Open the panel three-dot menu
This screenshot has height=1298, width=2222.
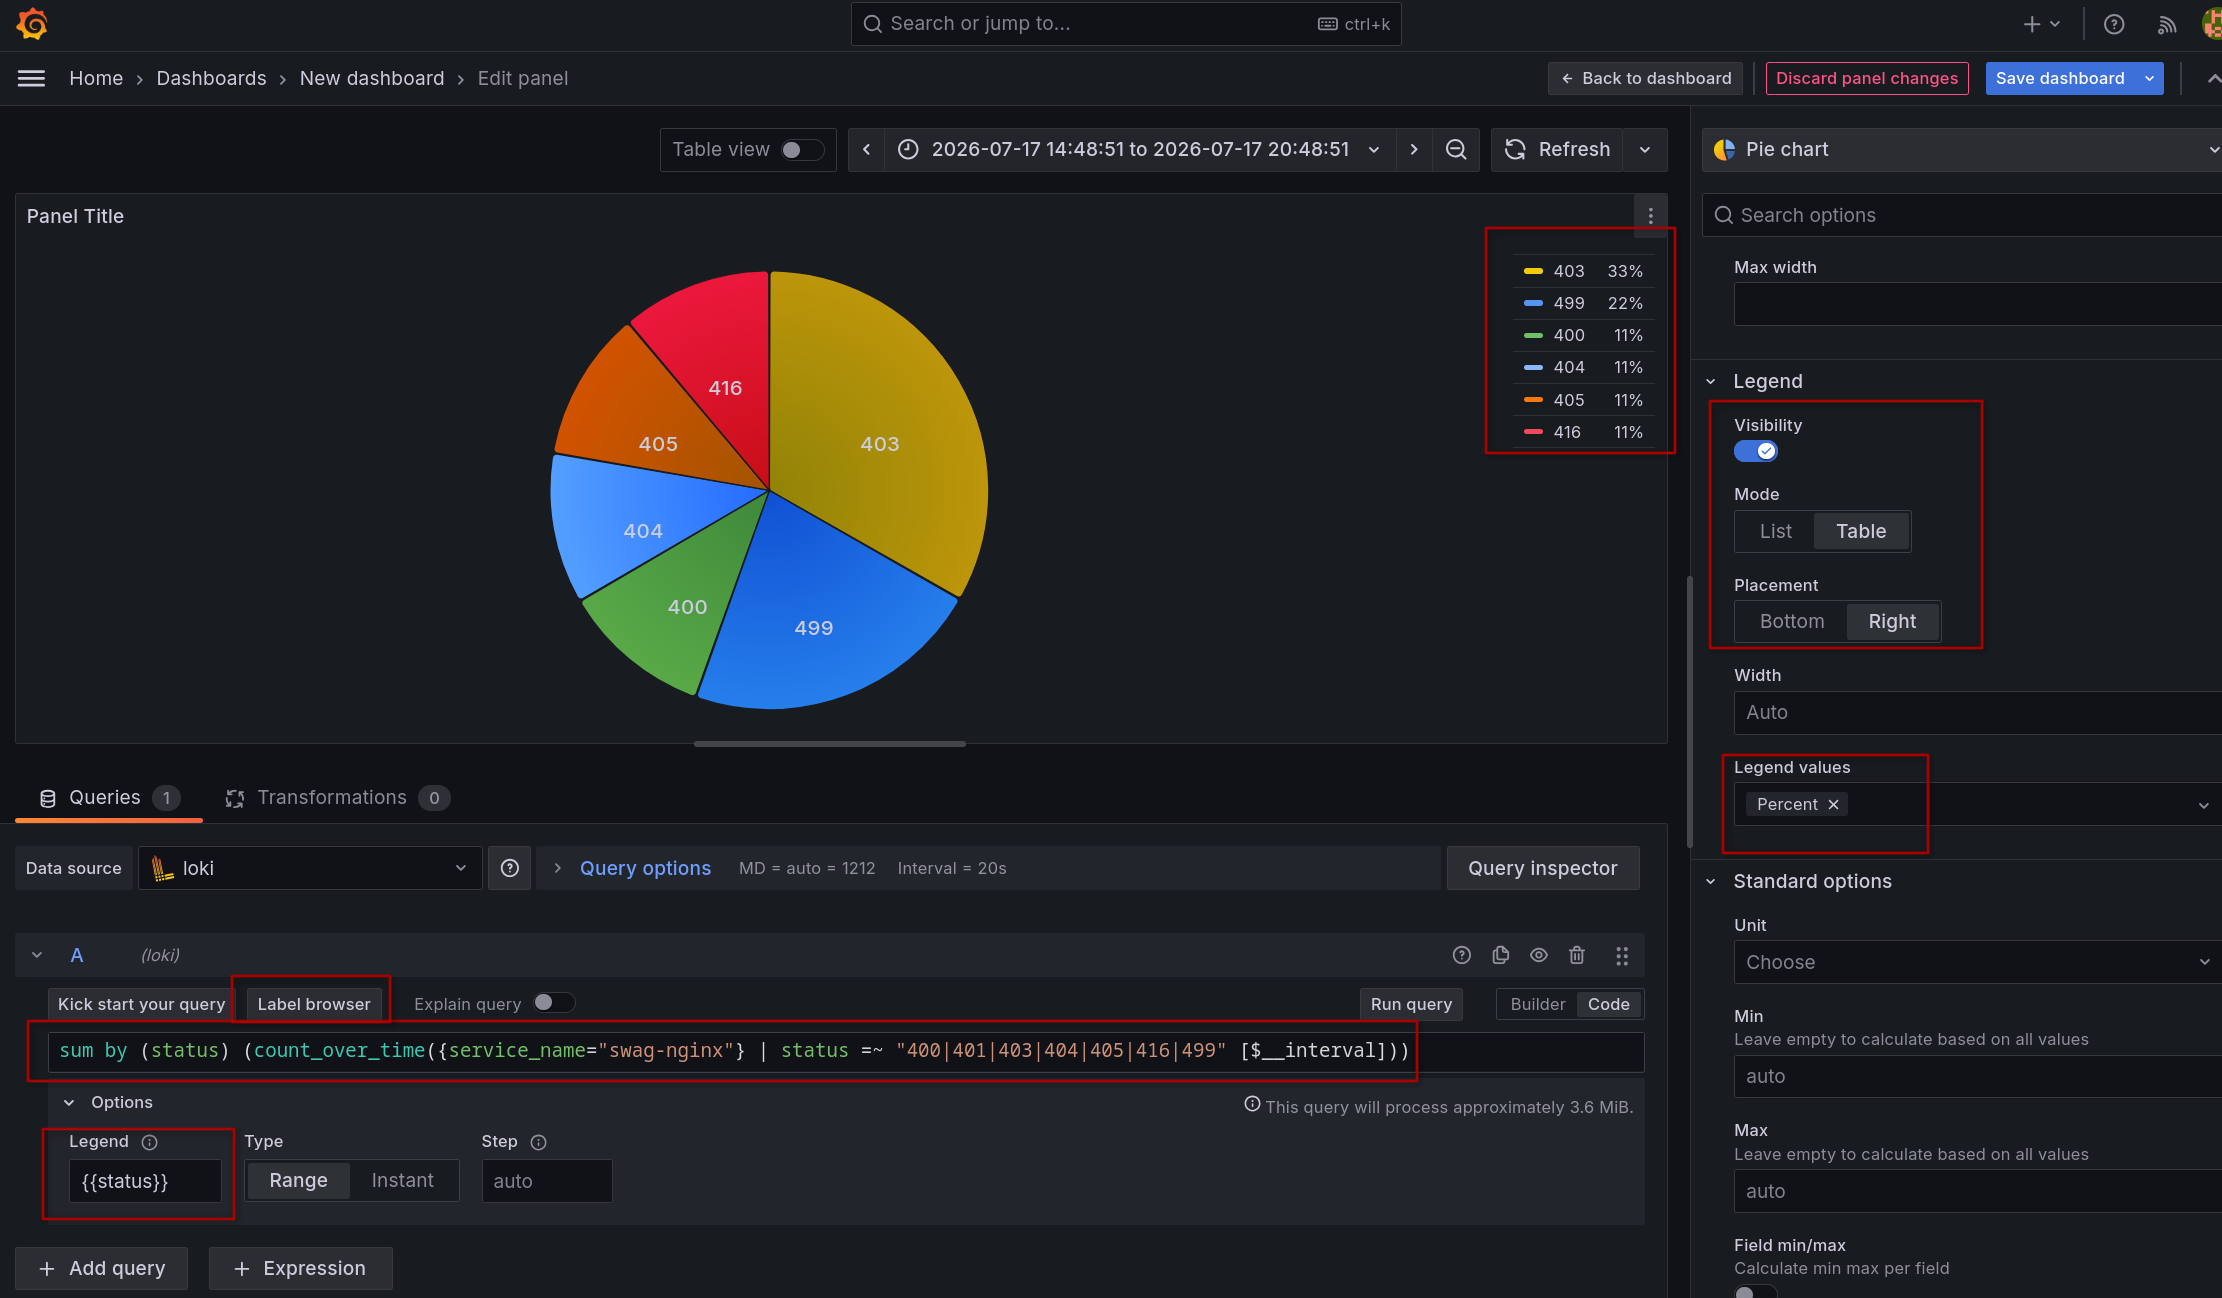1650,216
